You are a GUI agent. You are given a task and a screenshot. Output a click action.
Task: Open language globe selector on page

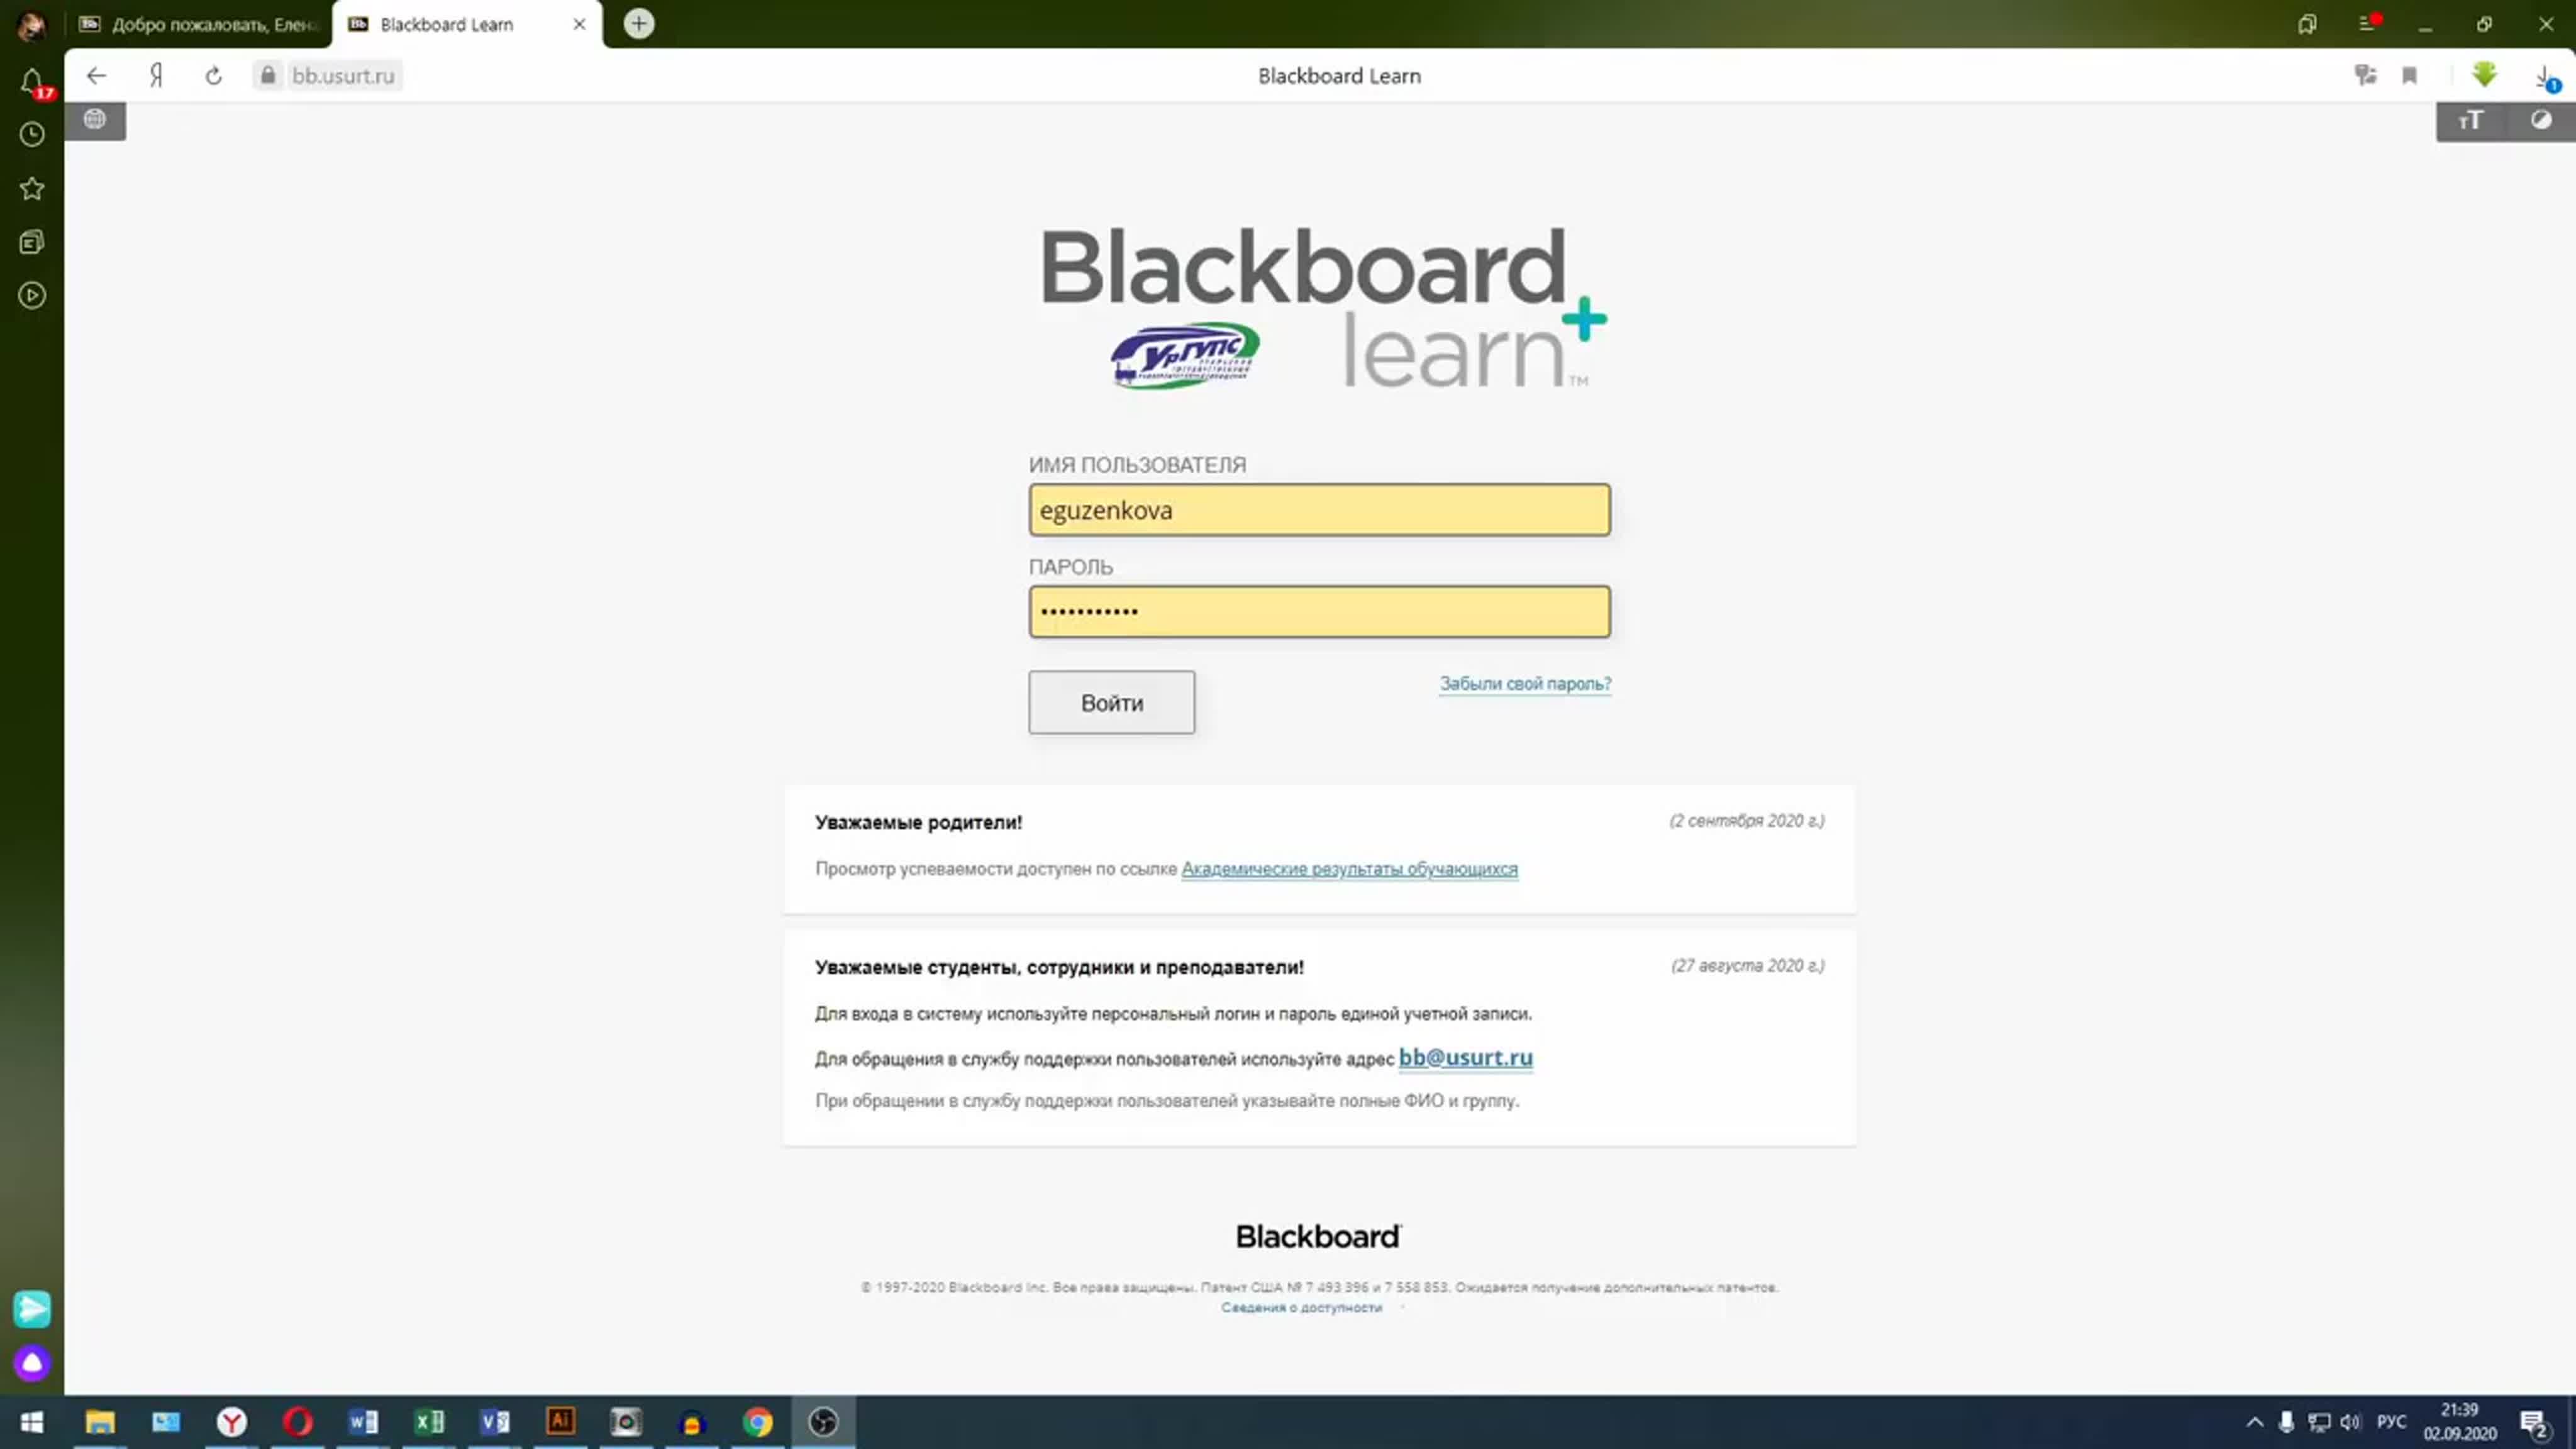(95, 119)
